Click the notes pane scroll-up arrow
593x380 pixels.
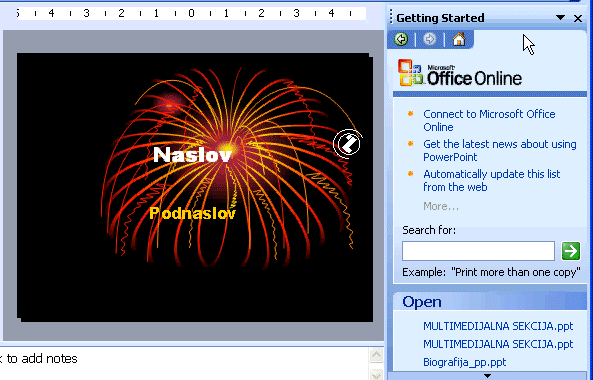(376, 355)
